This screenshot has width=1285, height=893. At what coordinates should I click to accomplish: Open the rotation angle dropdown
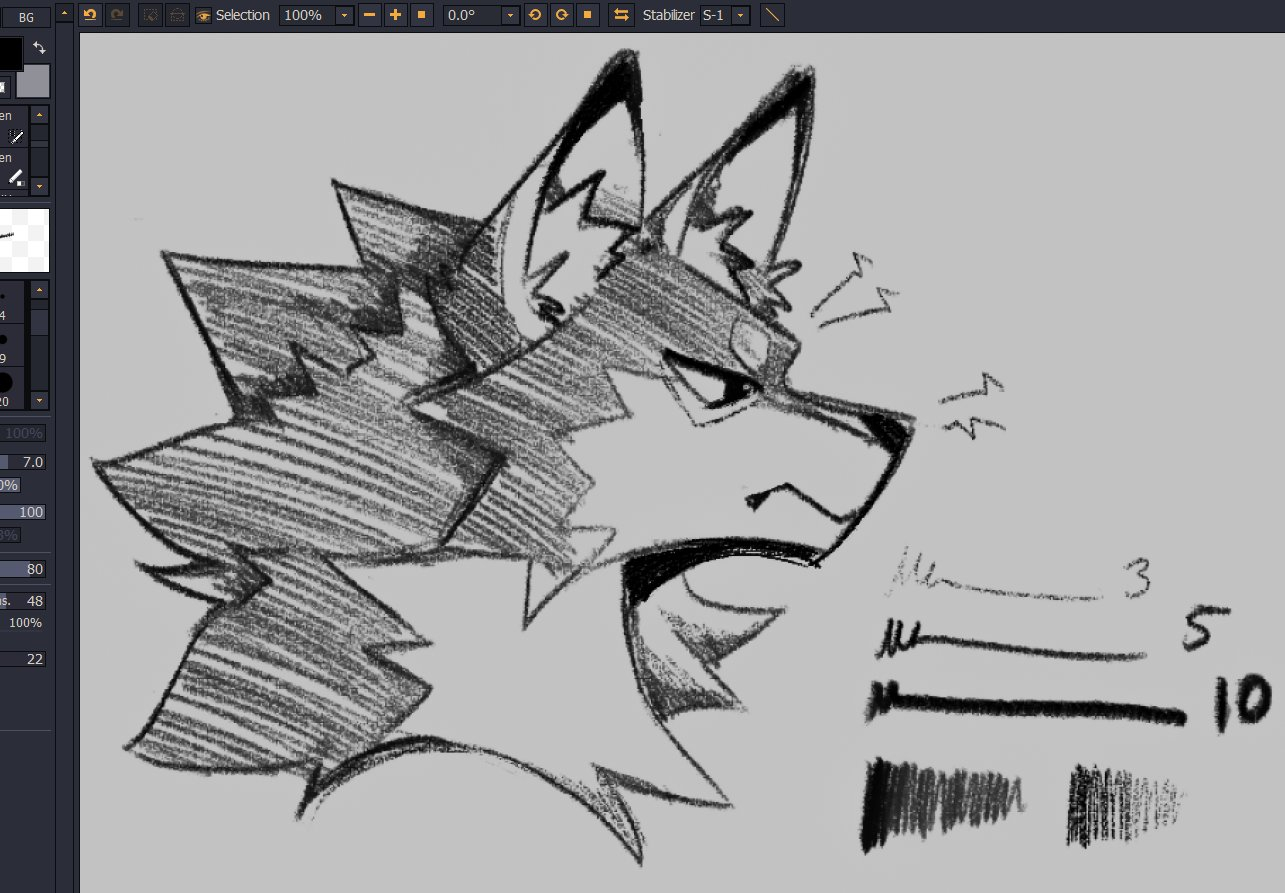click(510, 16)
